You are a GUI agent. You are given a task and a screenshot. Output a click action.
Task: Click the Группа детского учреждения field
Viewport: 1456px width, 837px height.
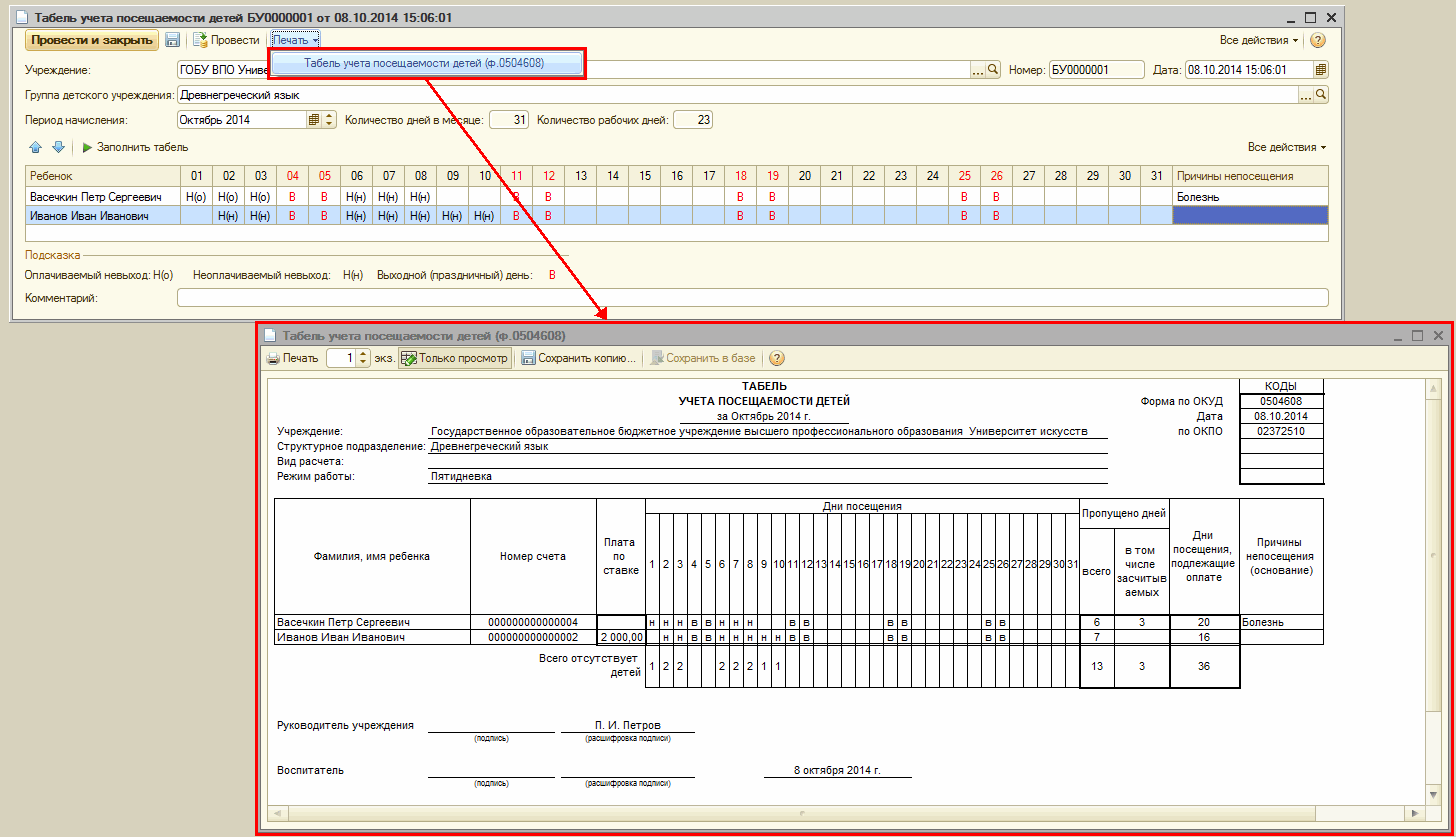coord(737,95)
